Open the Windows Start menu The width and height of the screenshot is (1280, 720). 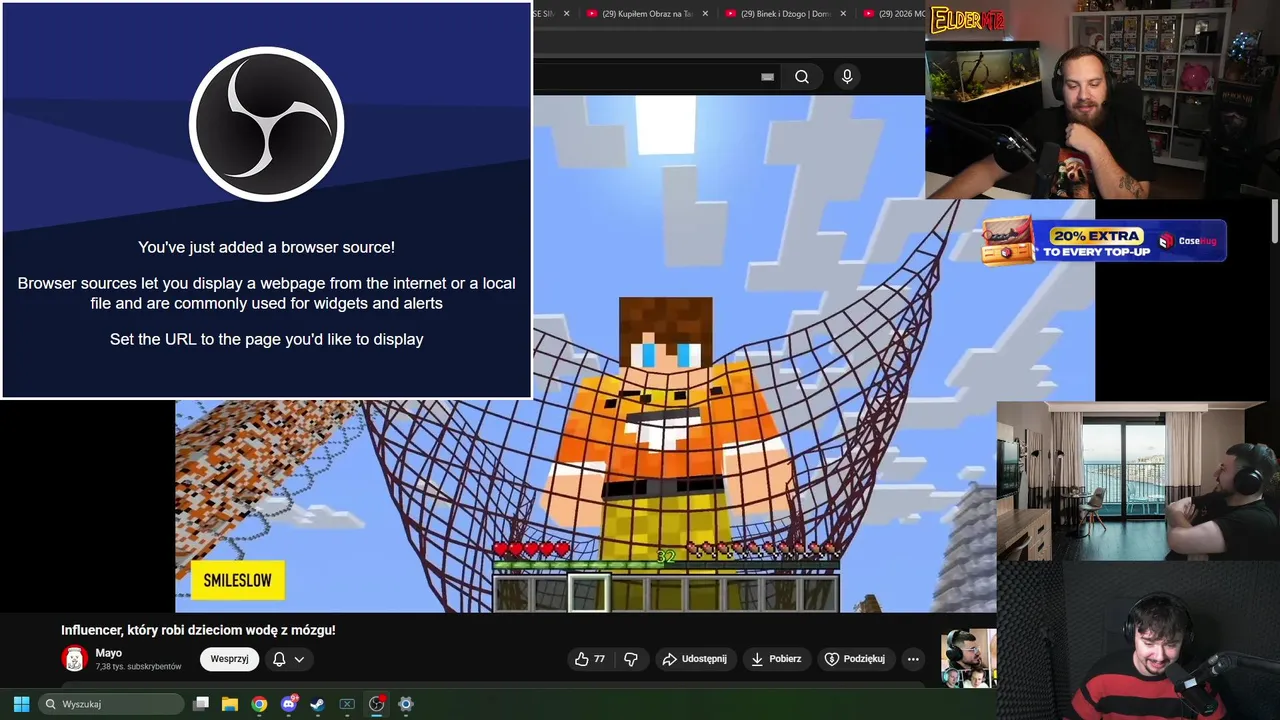point(21,704)
